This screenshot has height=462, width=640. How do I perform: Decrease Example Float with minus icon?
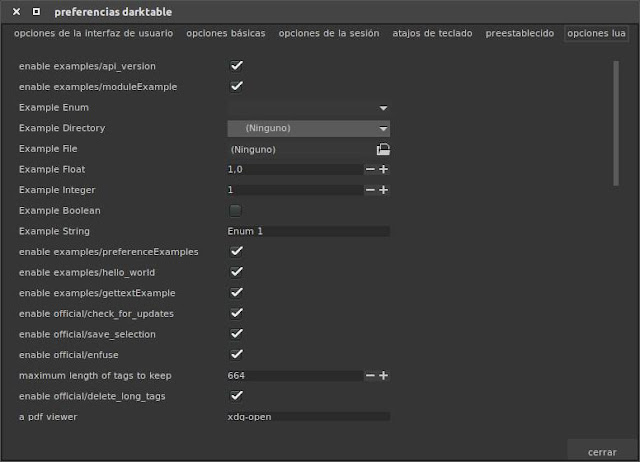(x=370, y=169)
